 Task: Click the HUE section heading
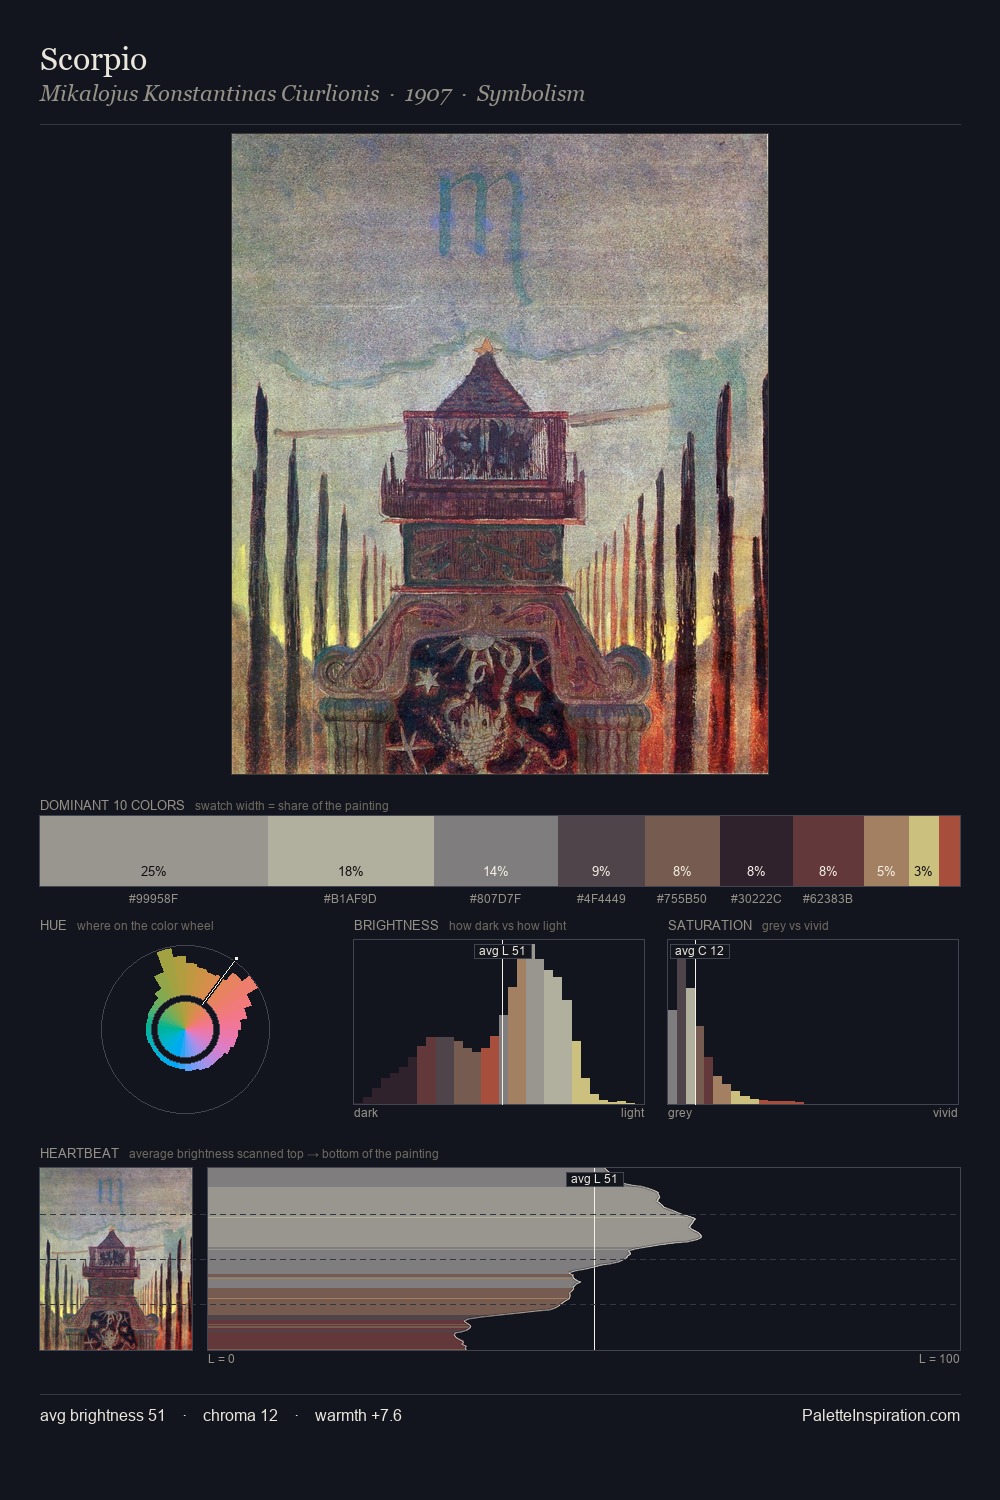pos(53,925)
